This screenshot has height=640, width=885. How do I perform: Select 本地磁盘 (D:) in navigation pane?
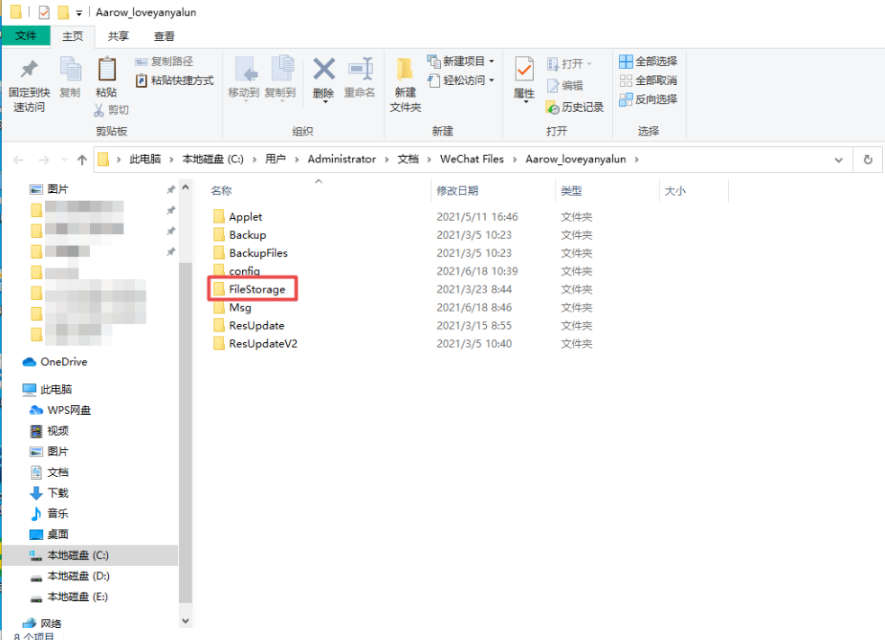(78, 576)
